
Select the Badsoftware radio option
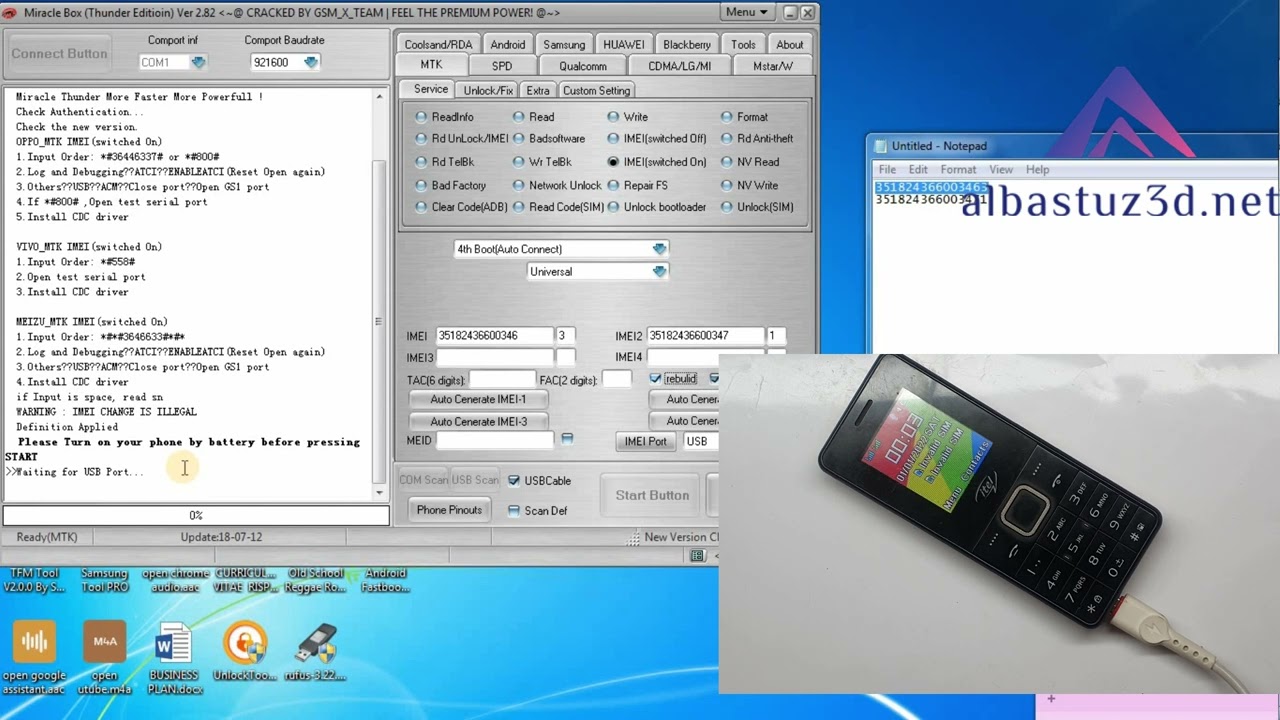coord(518,139)
